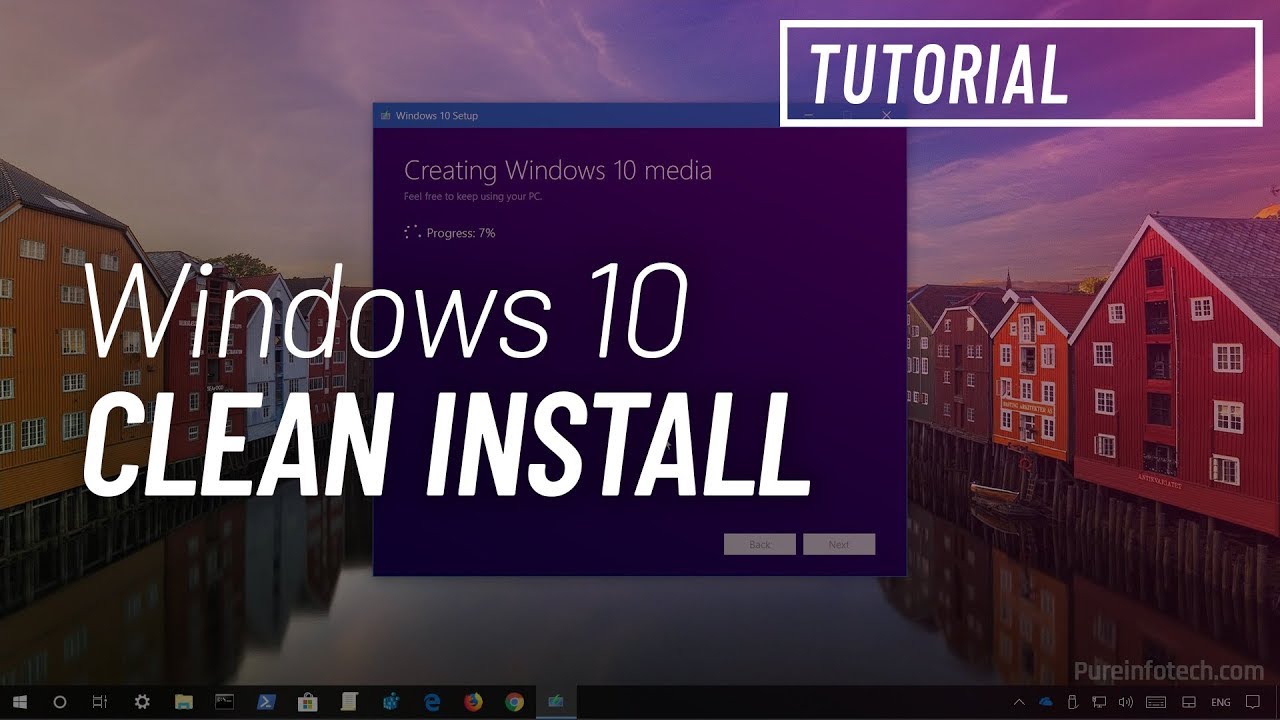Click Windows 10 Setup title bar icon
Viewport: 1280px width, 720px height.
[385, 116]
